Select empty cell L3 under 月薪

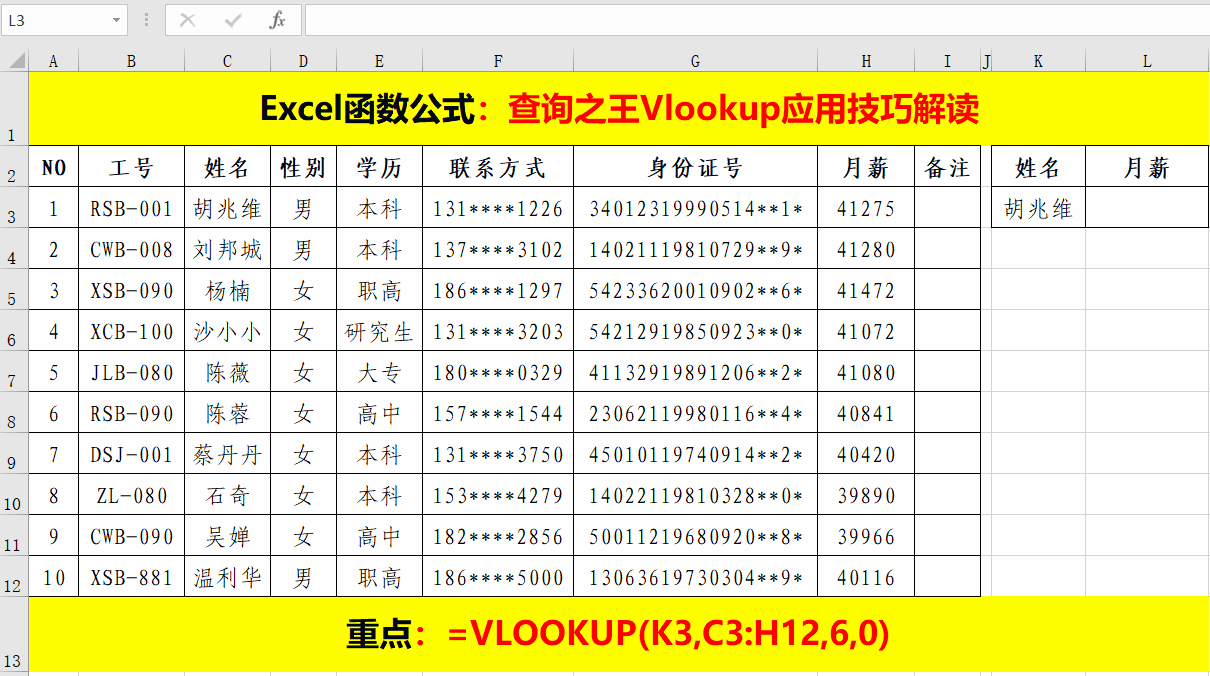pos(1147,208)
